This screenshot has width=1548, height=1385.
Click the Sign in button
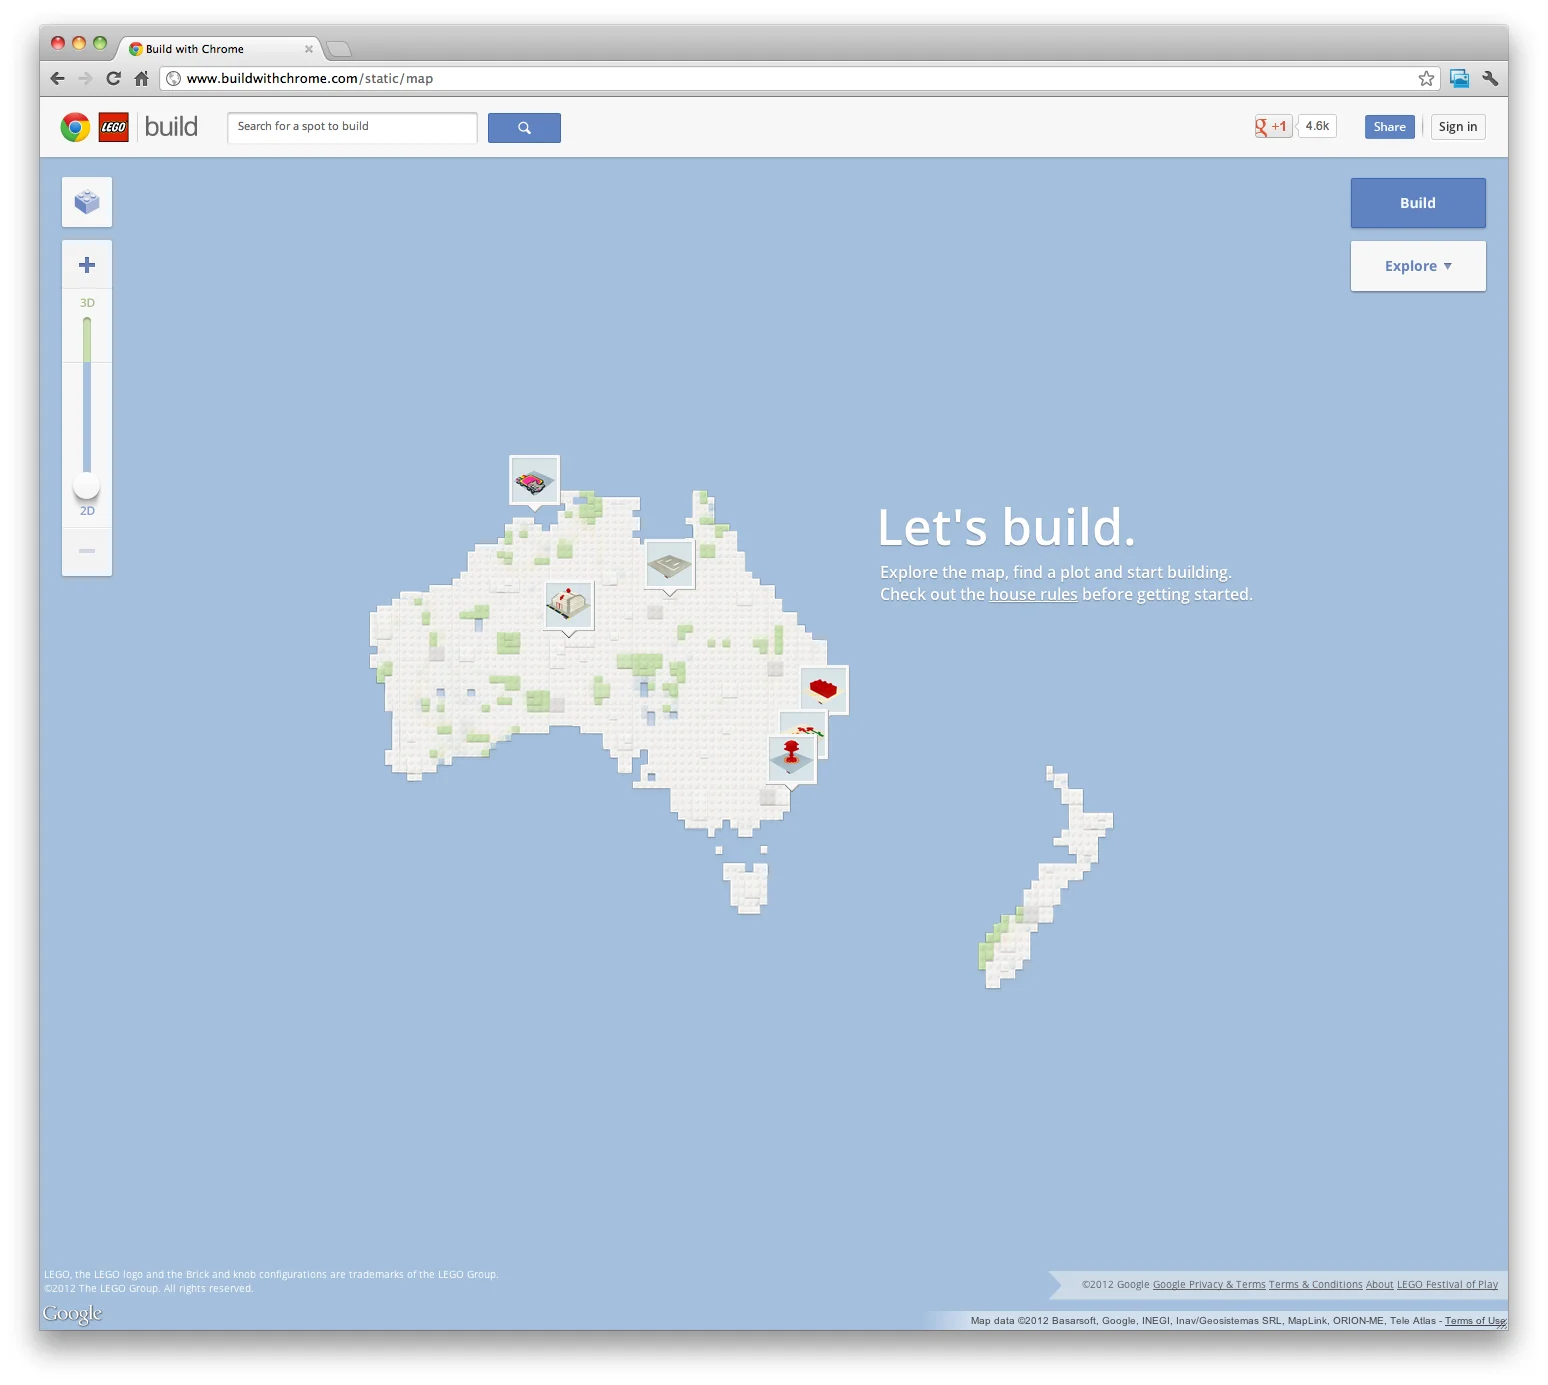(x=1457, y=127)
